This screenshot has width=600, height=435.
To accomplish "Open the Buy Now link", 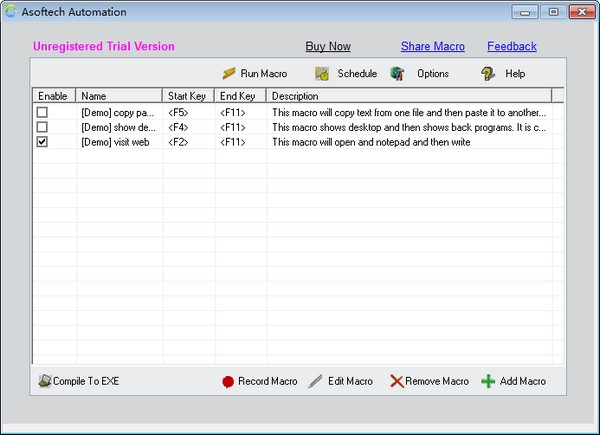I will [x=328, y=46].
